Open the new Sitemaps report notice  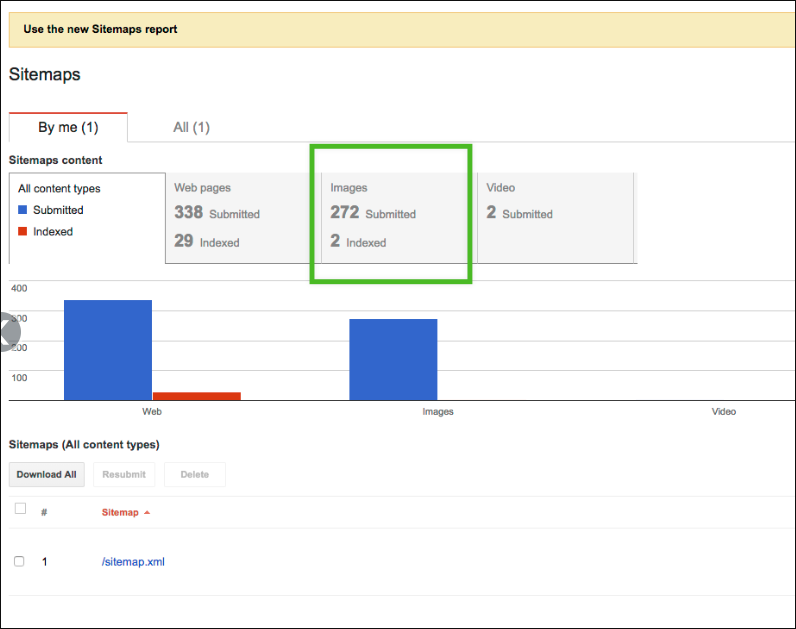pos(100,30)
